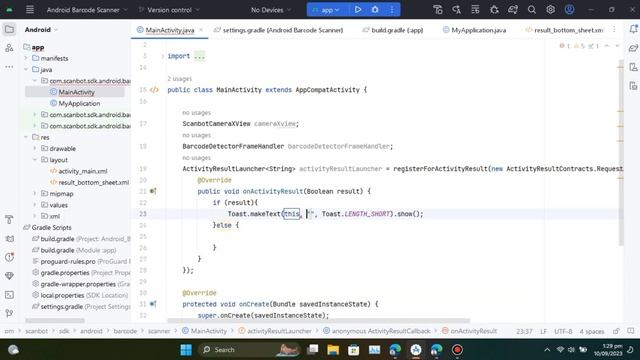Open the No Devices selector

(271, 10)
